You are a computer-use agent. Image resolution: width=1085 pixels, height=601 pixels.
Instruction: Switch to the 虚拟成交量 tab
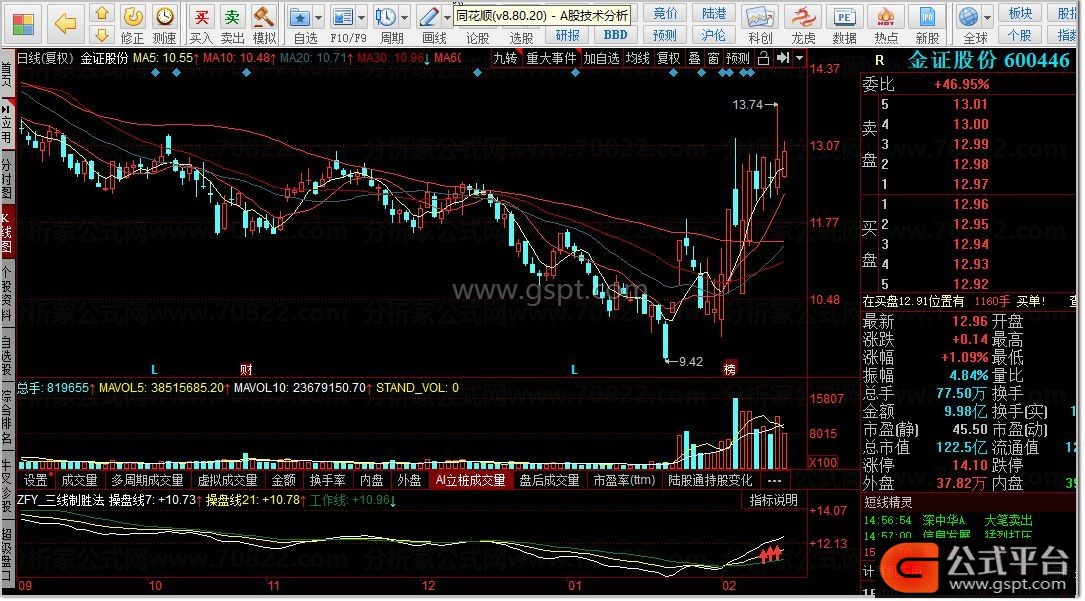click(x=228, y=480)
